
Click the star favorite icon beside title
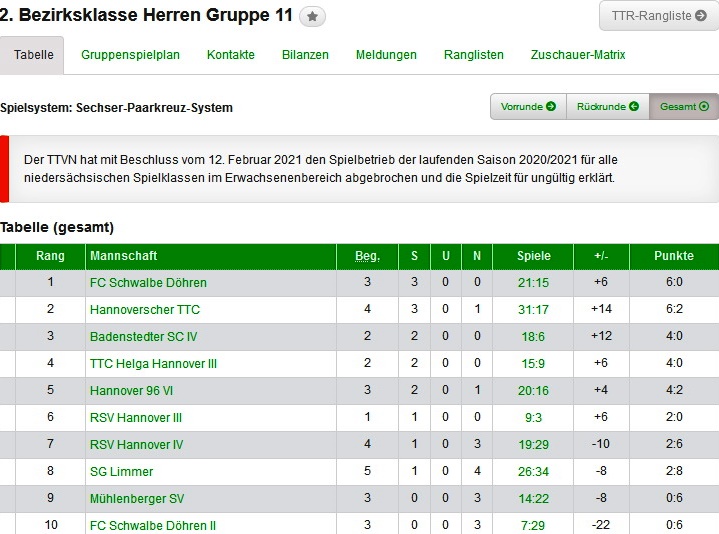[312, 17]
